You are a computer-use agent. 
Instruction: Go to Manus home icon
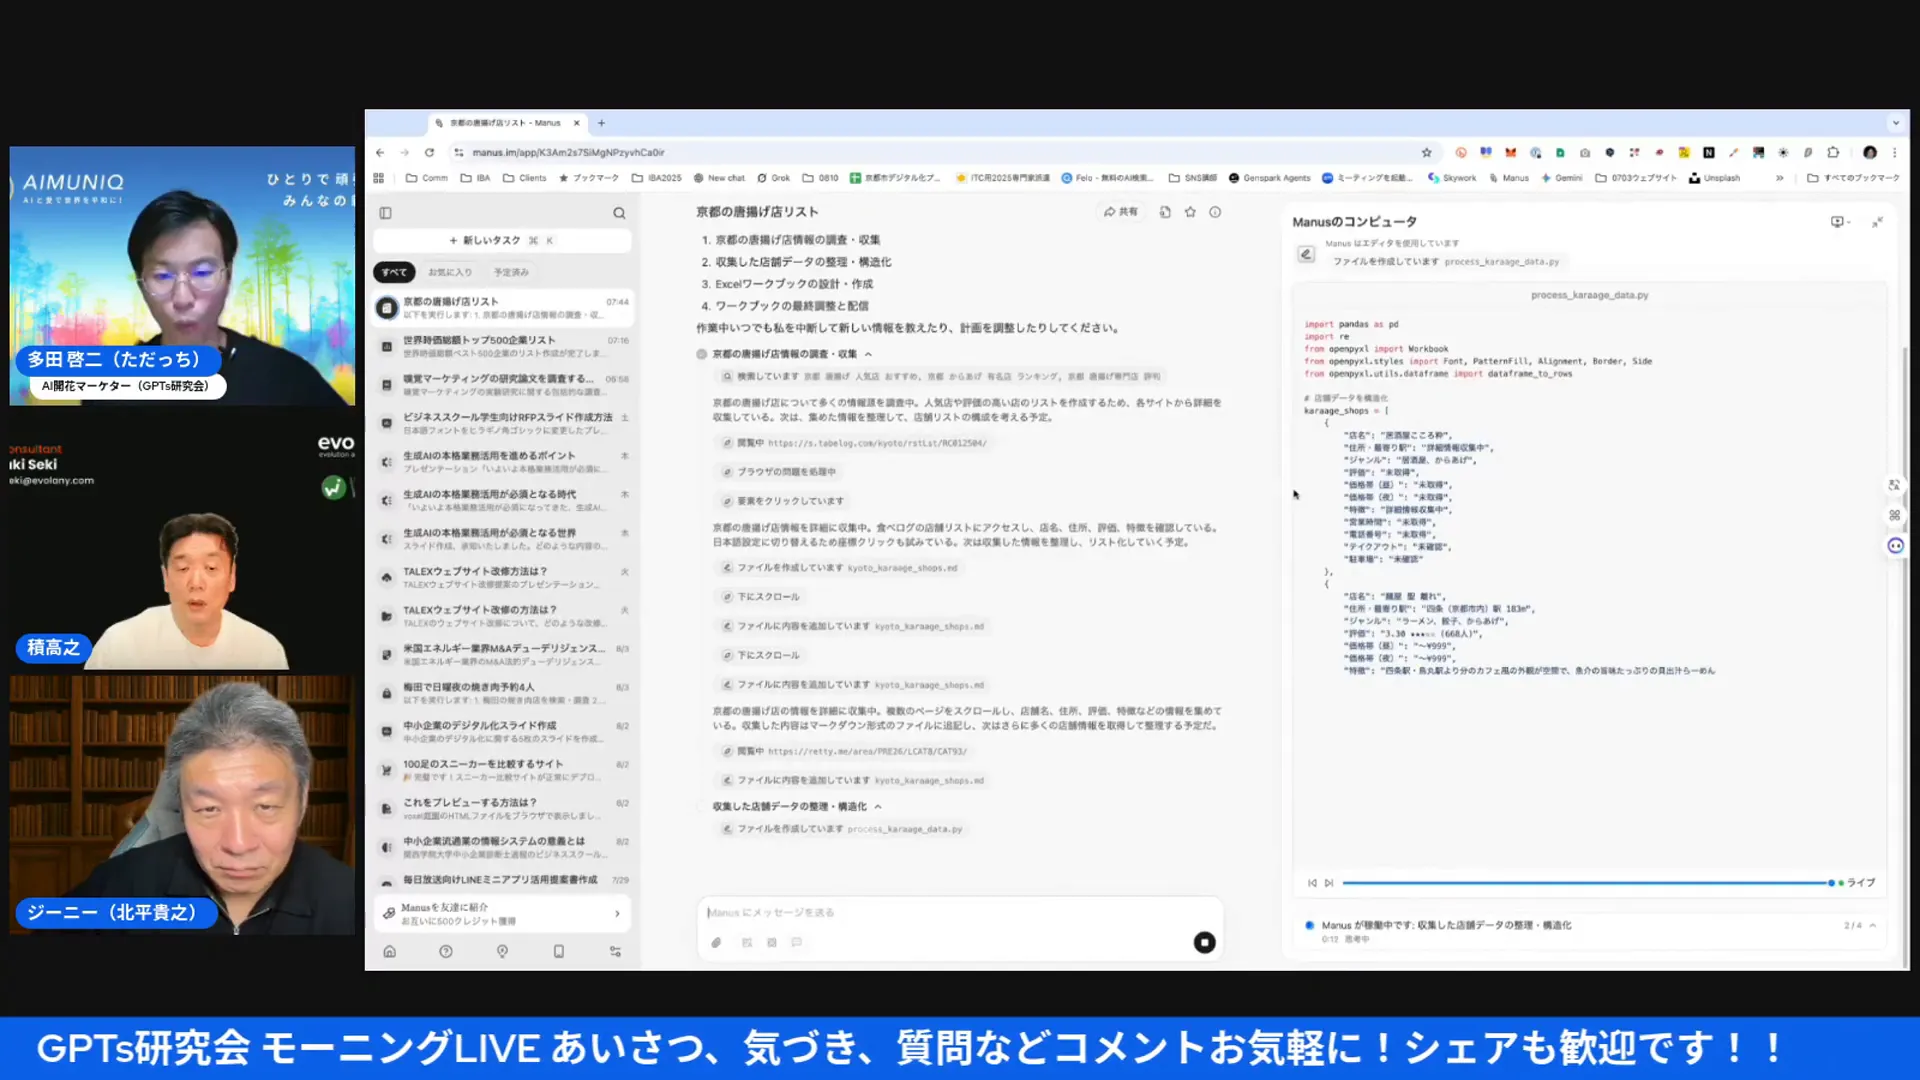click(x=390, y=951)
